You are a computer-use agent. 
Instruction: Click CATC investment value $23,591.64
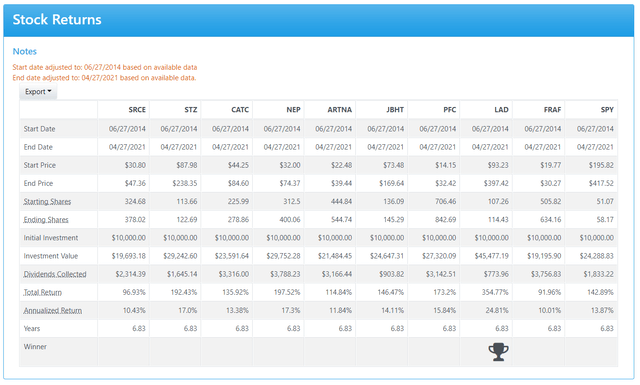click(x=232, y=256)
